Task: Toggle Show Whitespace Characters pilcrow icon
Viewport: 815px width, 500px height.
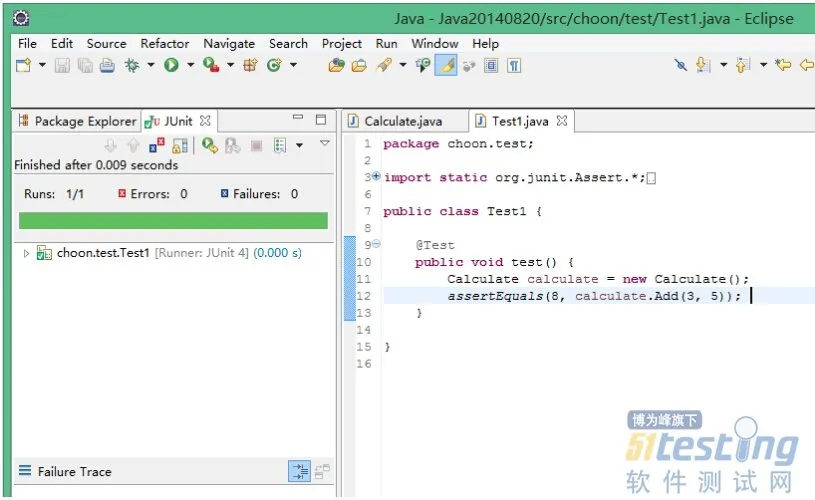Action: [514, 65]
